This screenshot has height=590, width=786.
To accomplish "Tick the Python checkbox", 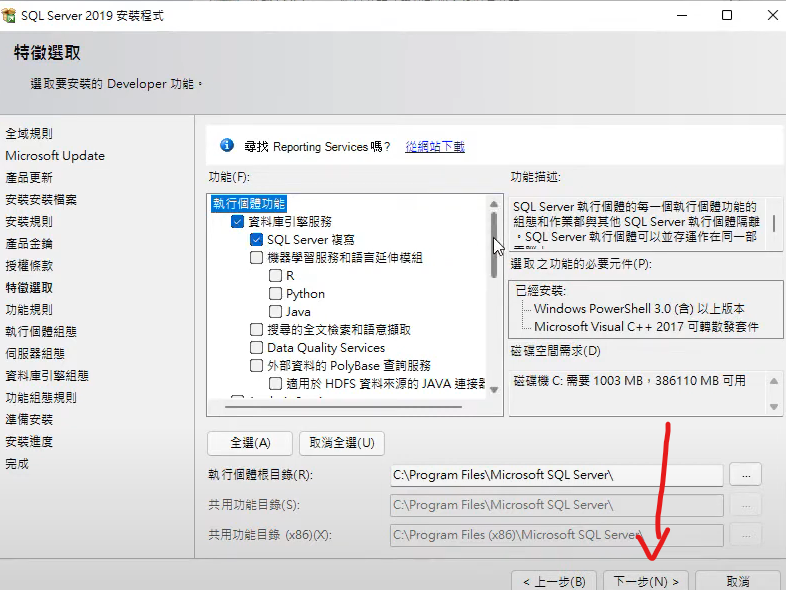I will pos(275,294).
